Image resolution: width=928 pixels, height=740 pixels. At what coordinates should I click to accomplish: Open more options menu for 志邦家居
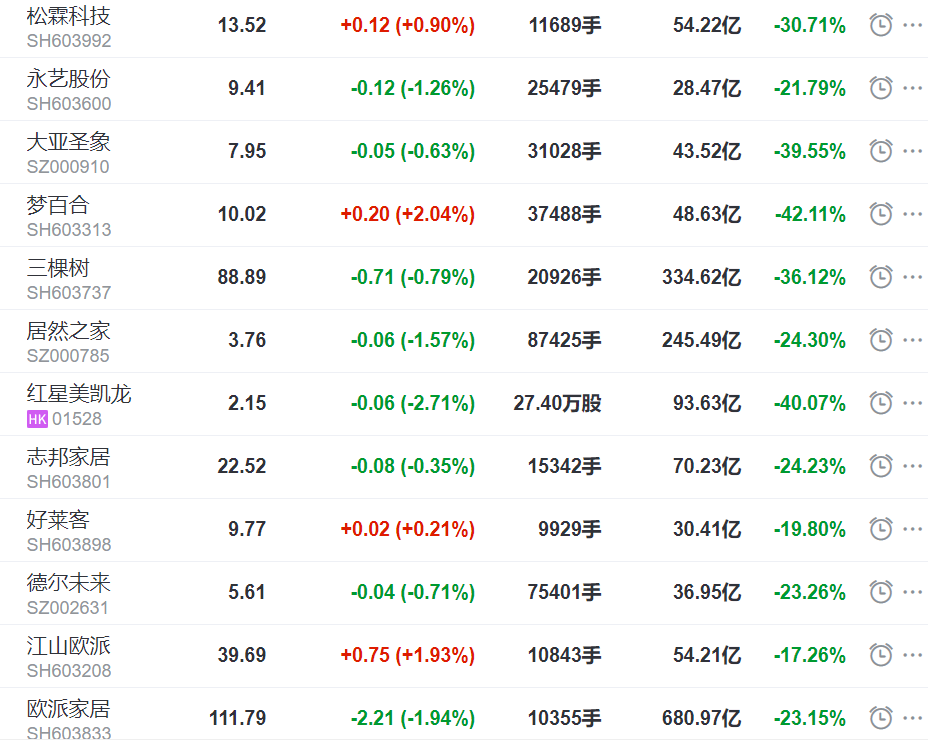(x=913, y=466)
